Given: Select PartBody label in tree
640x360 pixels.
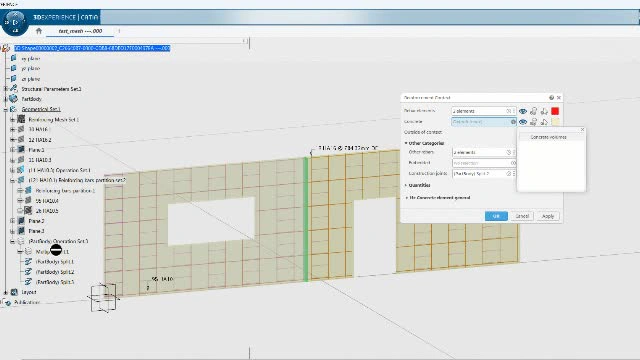Looking at the screenshot, I should [x=31, y=99].
